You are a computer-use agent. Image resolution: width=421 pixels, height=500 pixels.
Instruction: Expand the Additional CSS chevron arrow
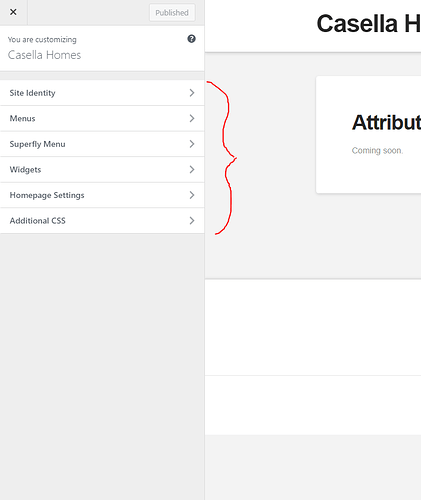tap(192, 221)
